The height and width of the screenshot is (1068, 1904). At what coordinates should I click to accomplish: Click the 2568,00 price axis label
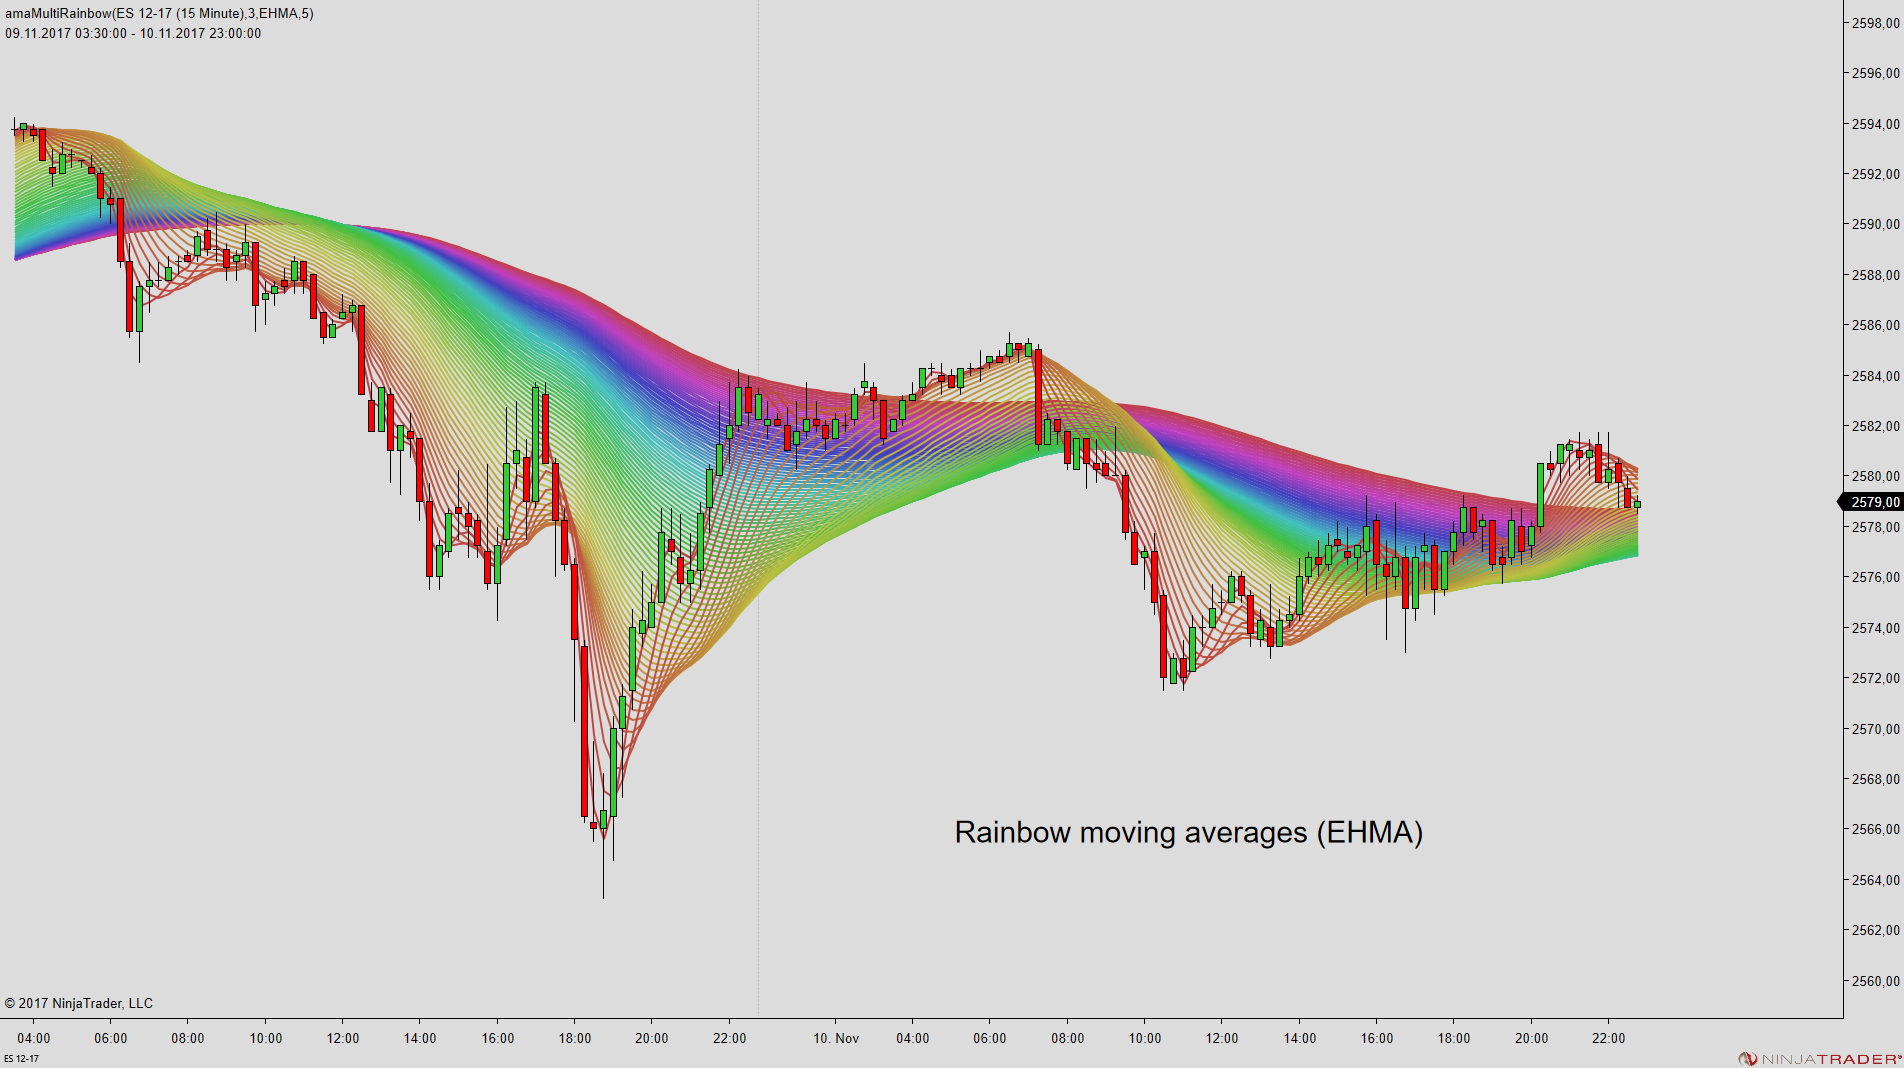1876,779
